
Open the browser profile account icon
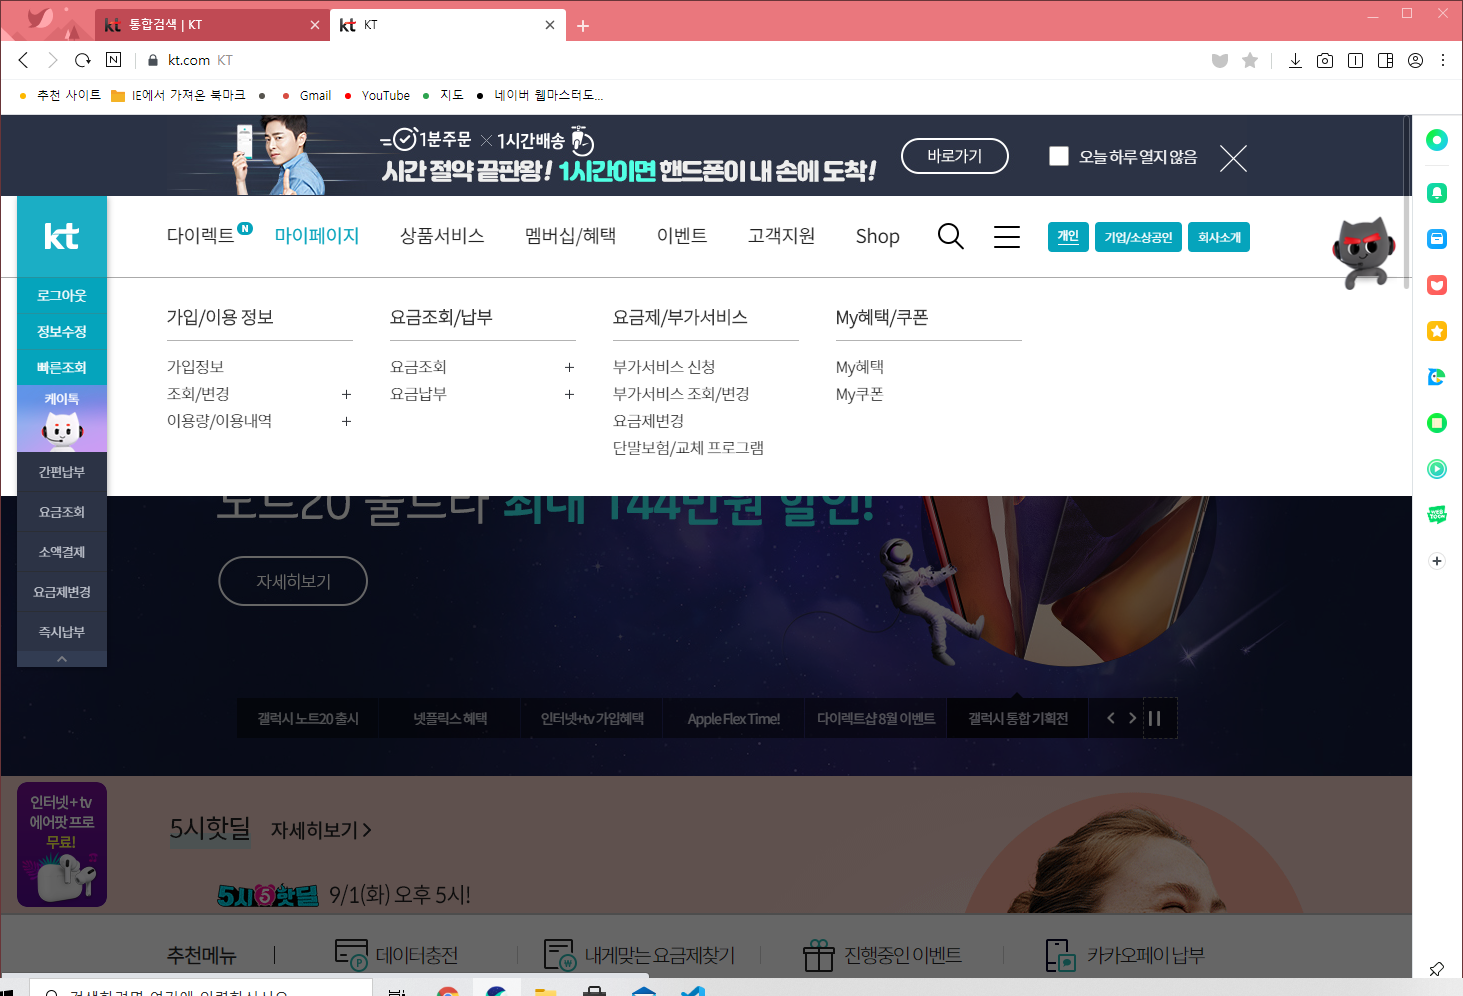point(1415,60)
